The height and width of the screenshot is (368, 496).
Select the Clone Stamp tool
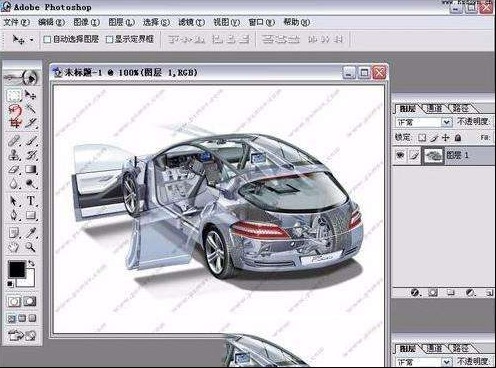14,155
